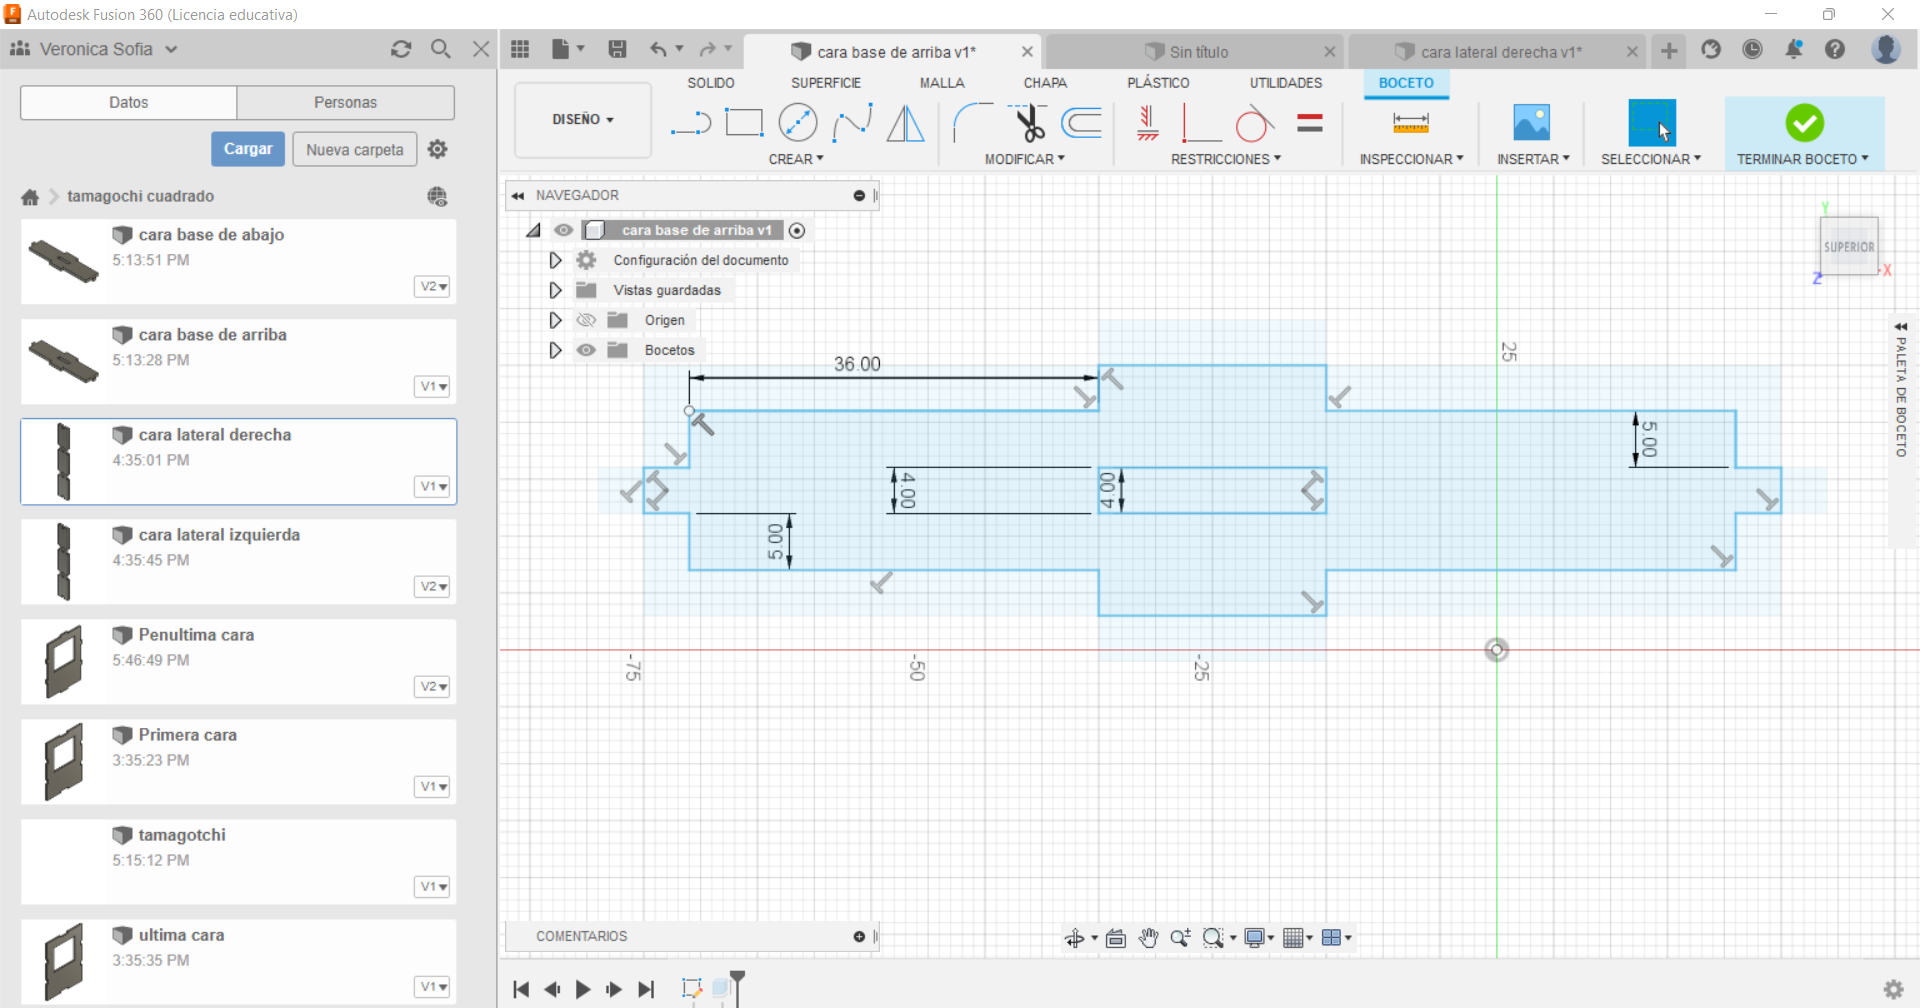Open the DISEÑO workspace dropdown
1920x1008 pixels.
coord(582,120)
